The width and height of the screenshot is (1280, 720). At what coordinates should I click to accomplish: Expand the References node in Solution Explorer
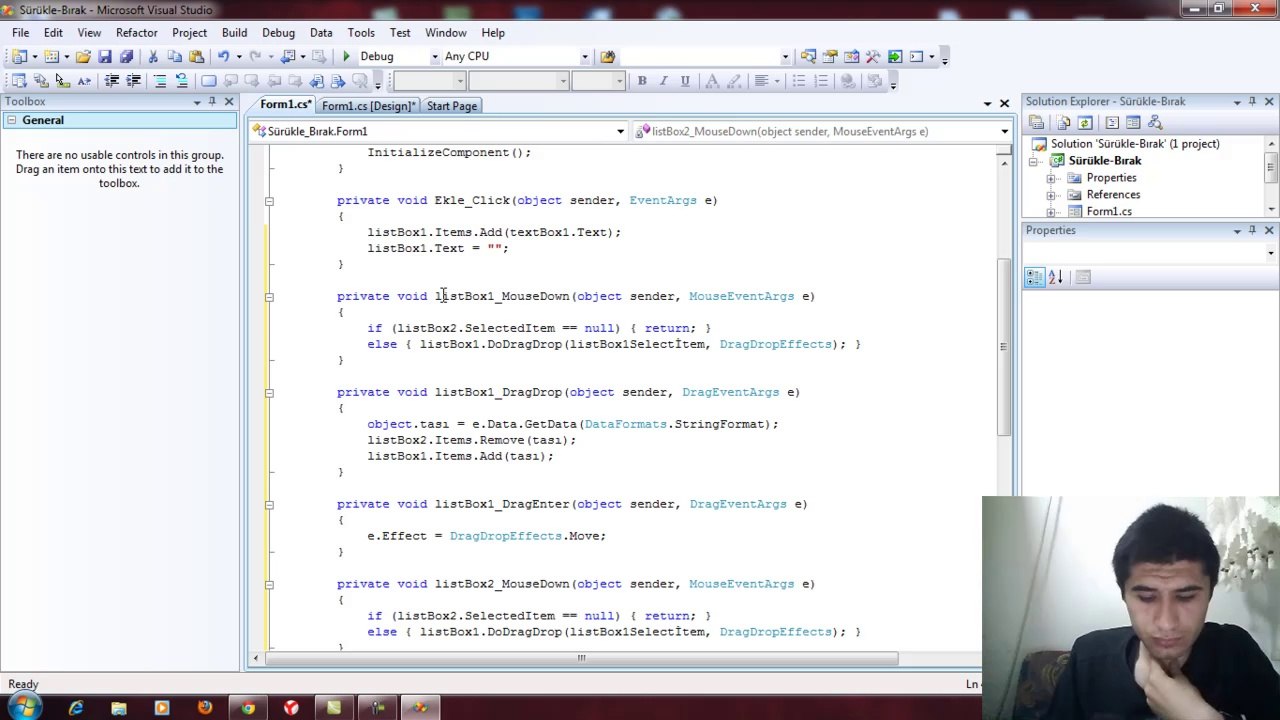point(1051,195)
